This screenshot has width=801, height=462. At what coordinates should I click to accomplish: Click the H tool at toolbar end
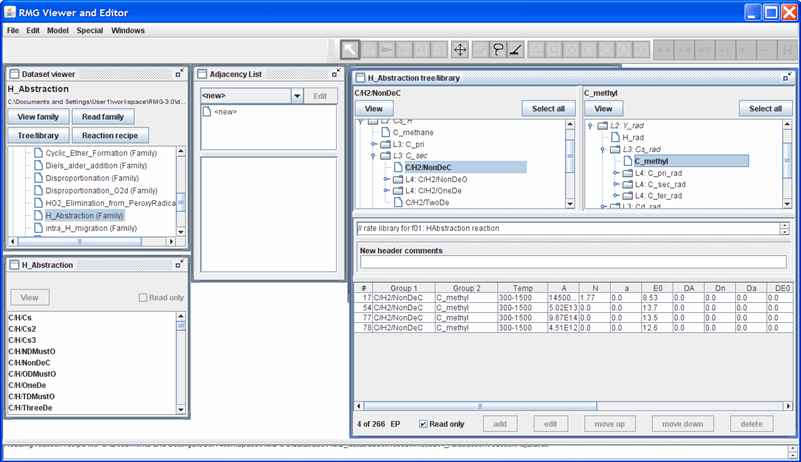pyautogui.click(x=787, y=50)
